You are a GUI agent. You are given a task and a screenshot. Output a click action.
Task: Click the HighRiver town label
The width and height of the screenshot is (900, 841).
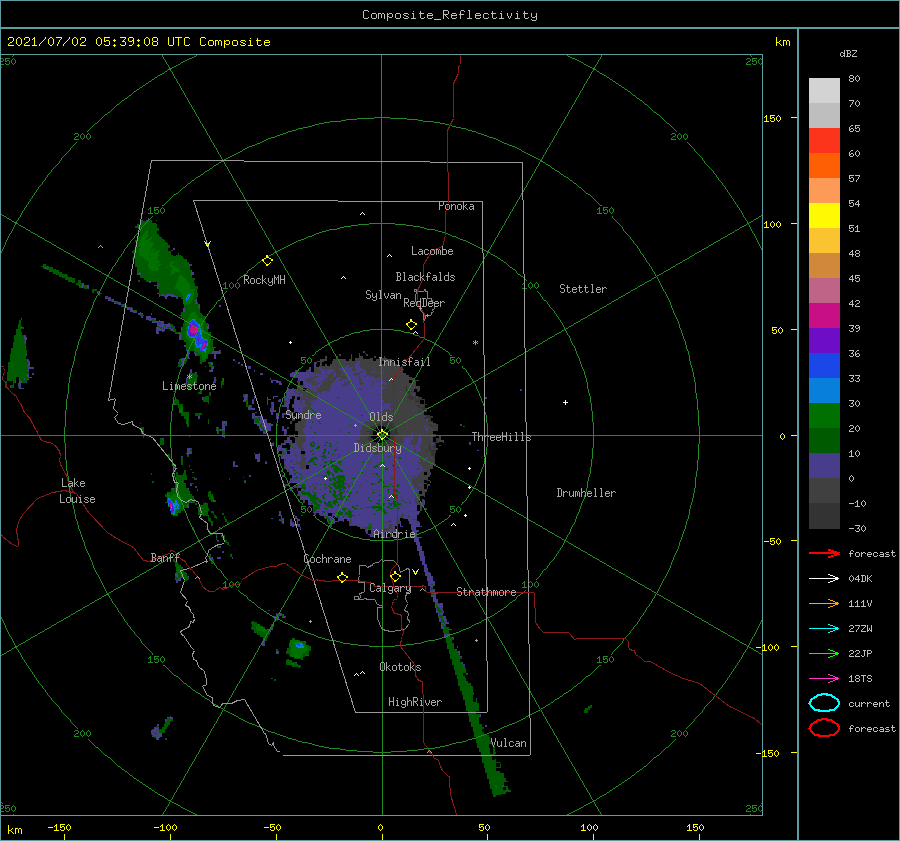point(415,702)
